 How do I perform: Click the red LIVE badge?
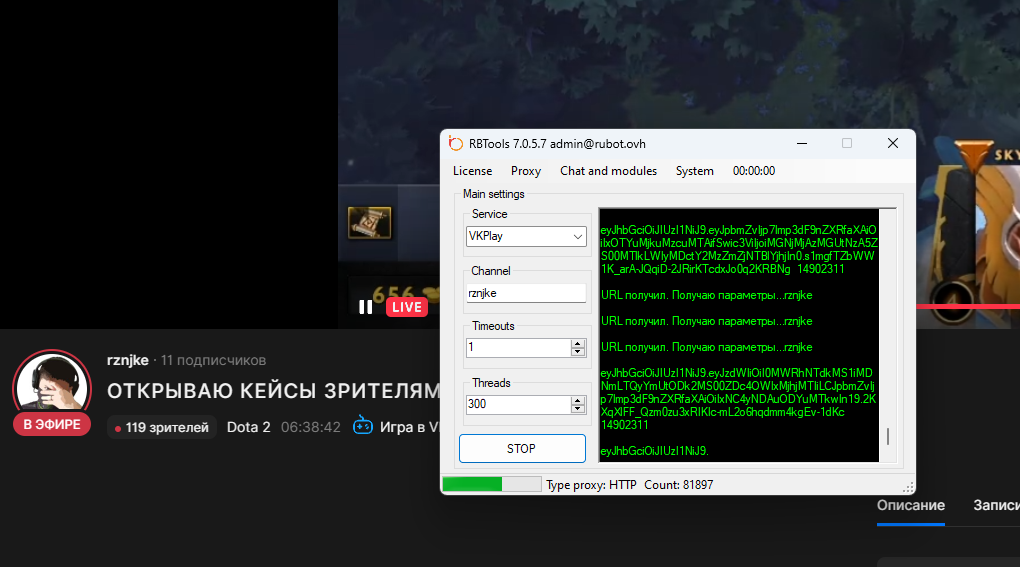click(x=407, y=307)
